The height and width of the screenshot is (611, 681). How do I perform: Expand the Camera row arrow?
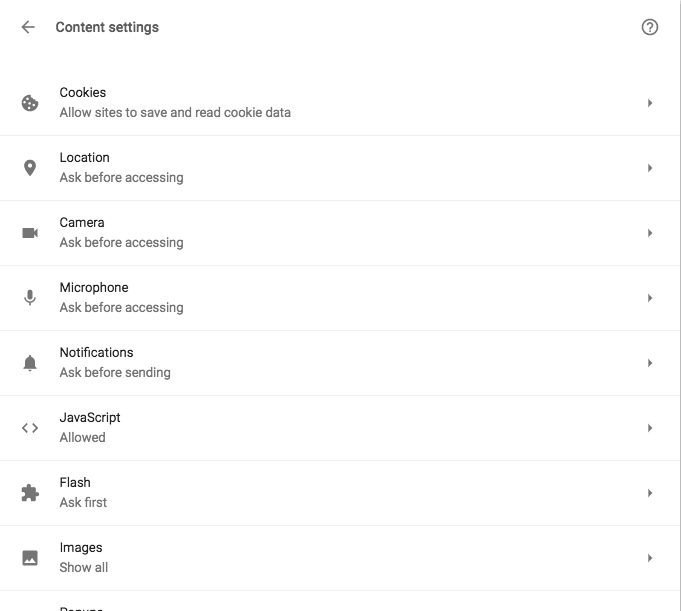pos(650,233)
